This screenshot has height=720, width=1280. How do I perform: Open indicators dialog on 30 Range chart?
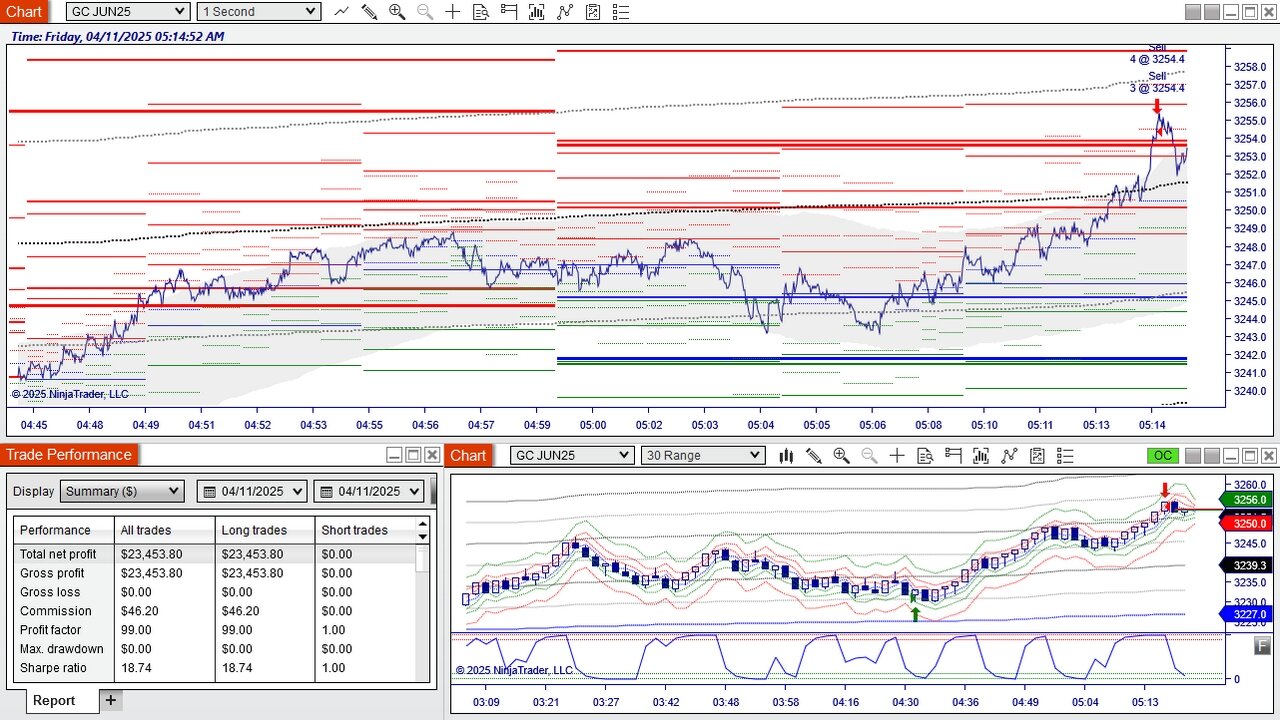[x=981, y=455]
